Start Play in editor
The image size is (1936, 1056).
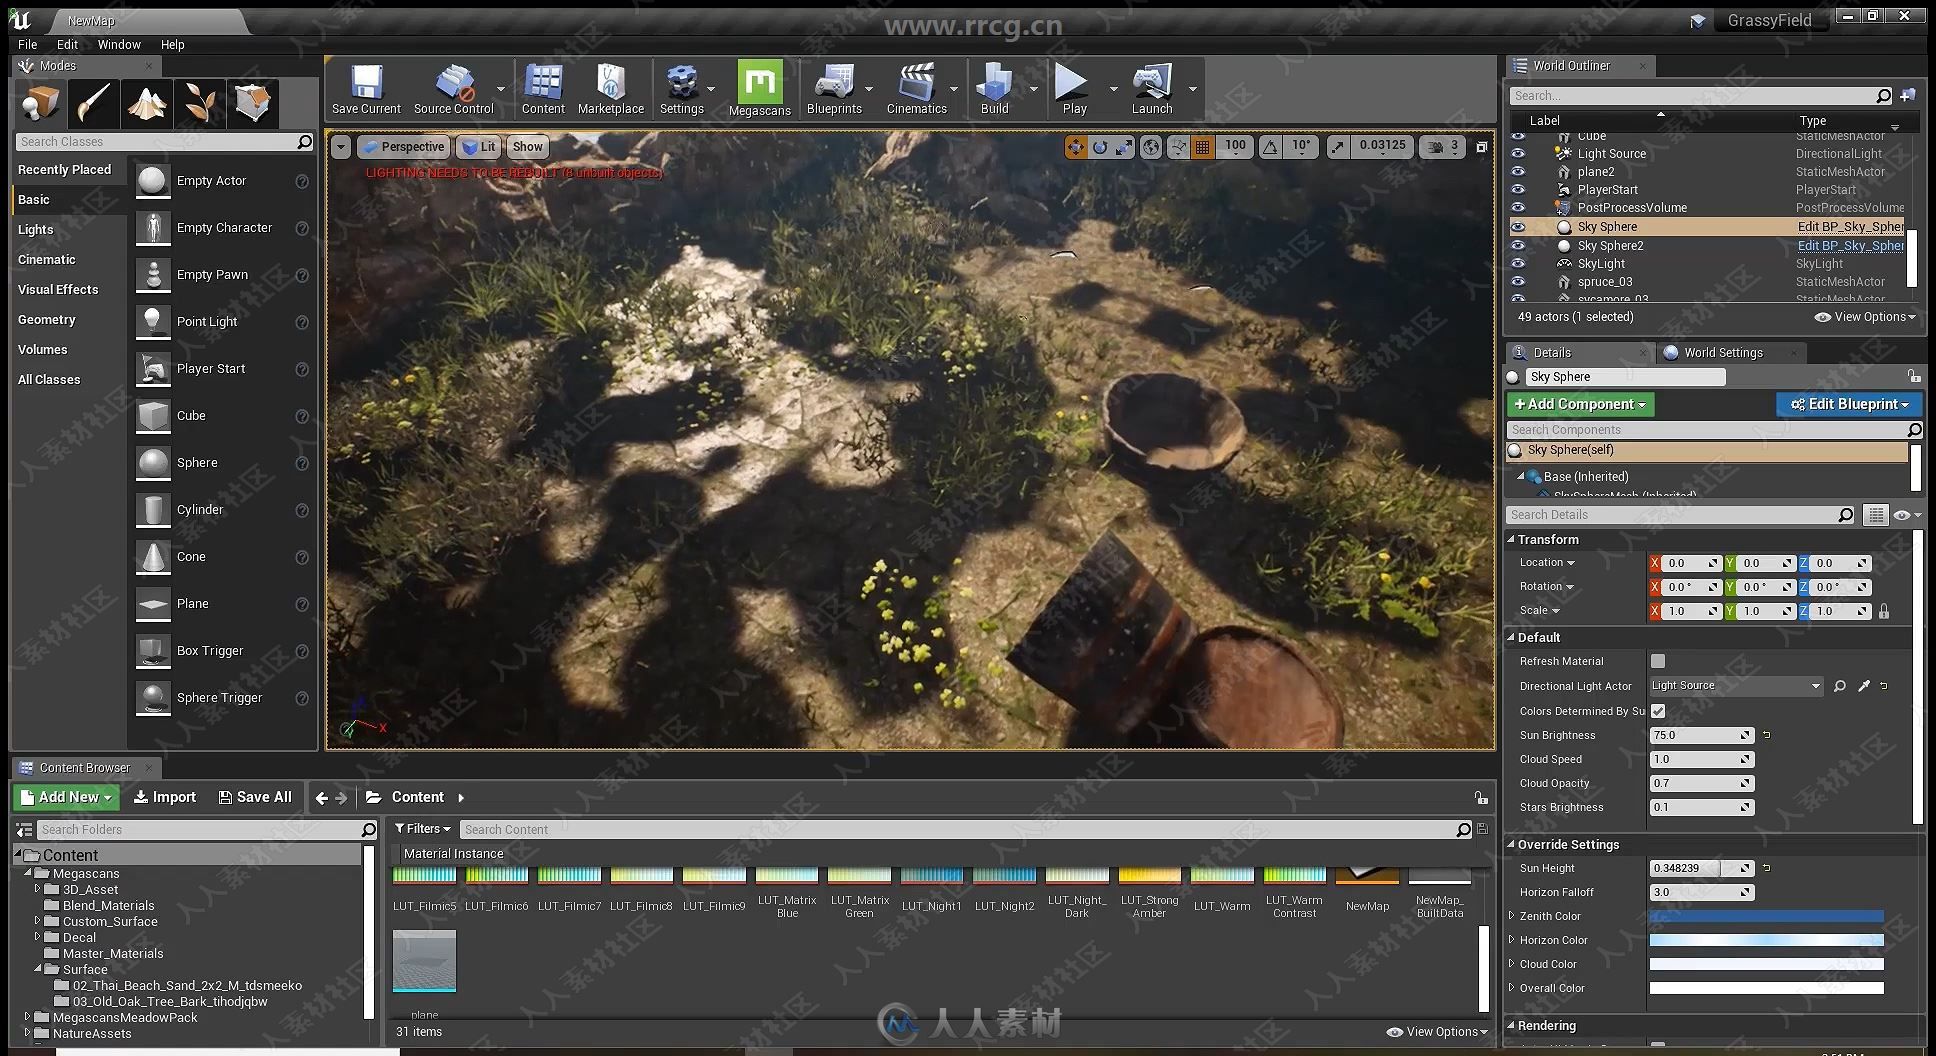click(x=1074, y=89)
